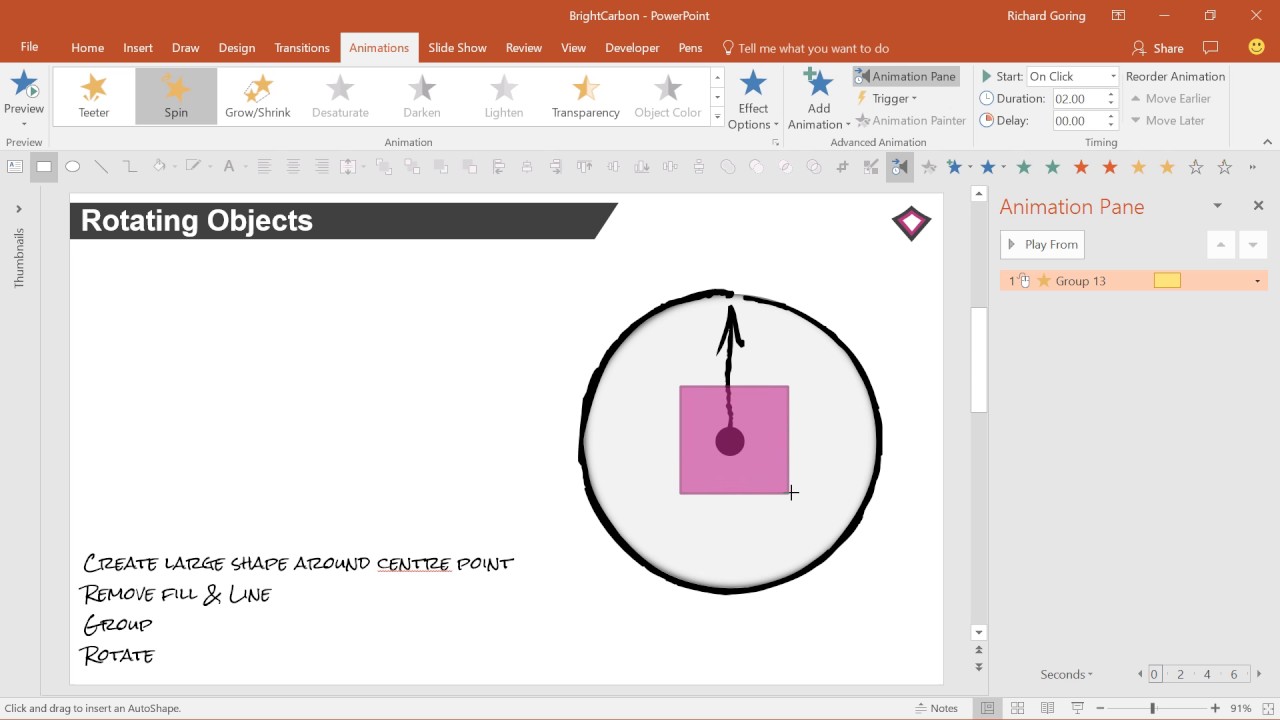The width and height of the screenshot is (1280, 720).
Task: Click the Duration input field
Action: 1079,98
